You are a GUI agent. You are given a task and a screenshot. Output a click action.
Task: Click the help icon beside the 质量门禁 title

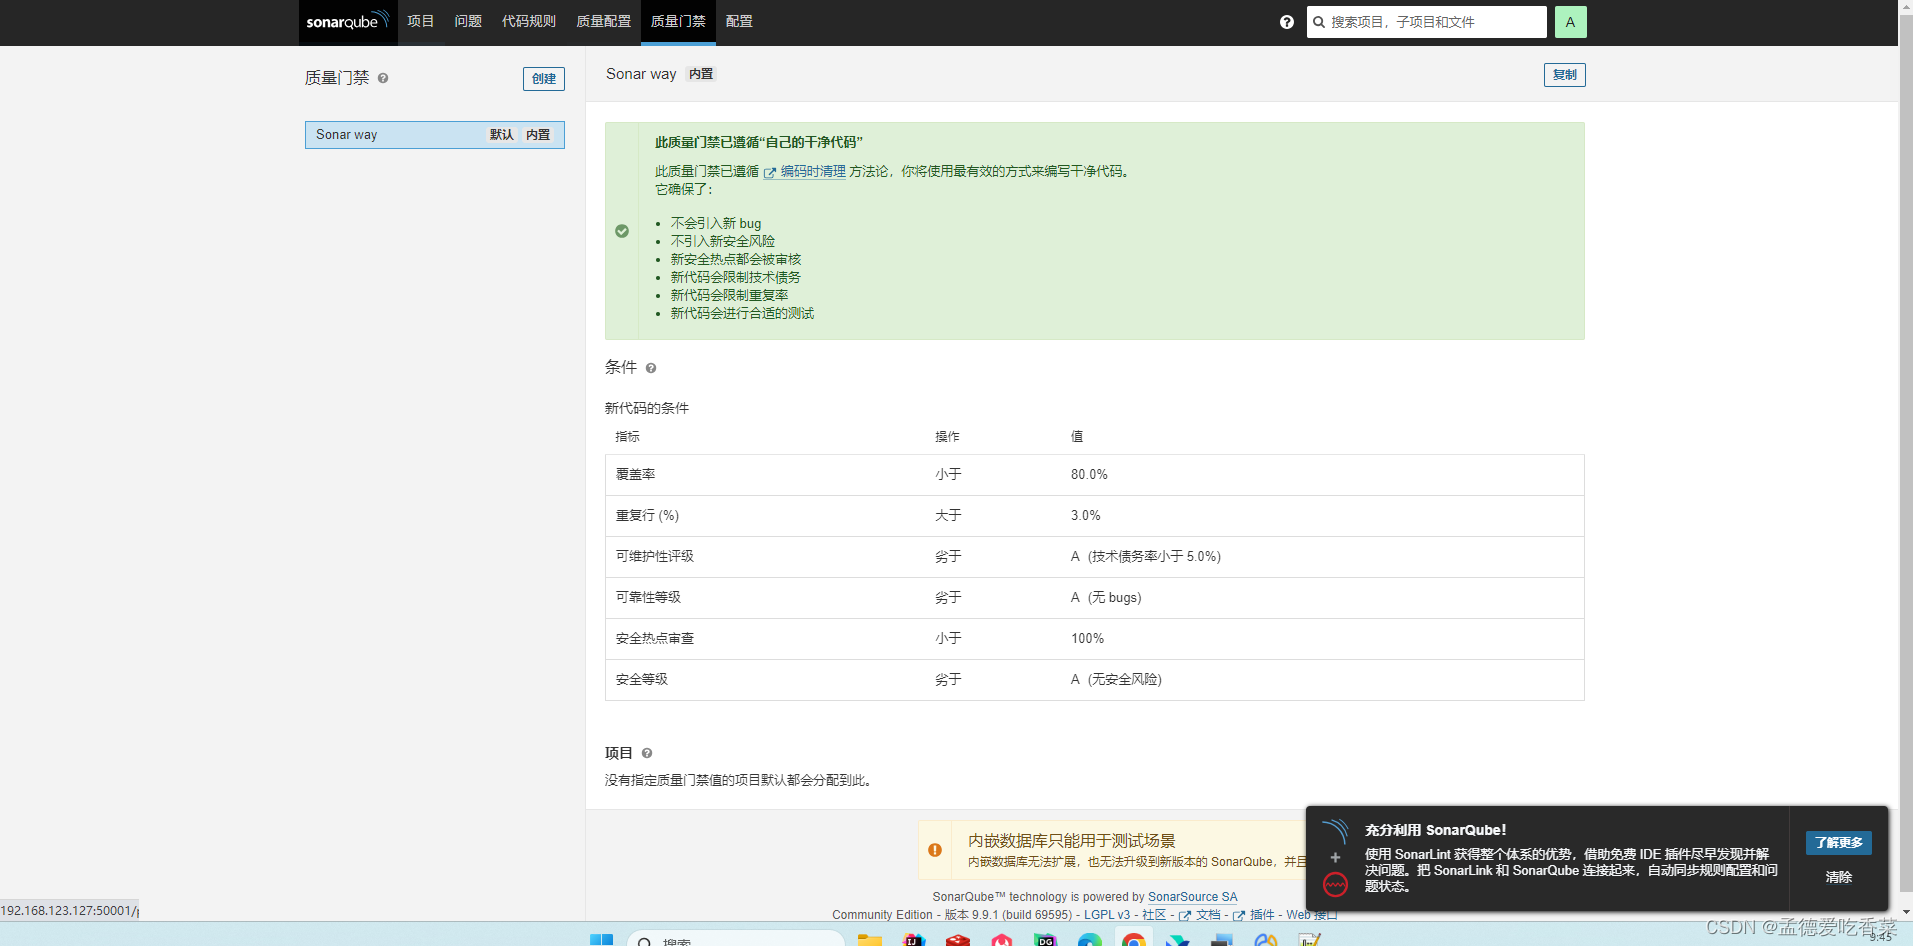pyautogui.click(x=383, y=78)
